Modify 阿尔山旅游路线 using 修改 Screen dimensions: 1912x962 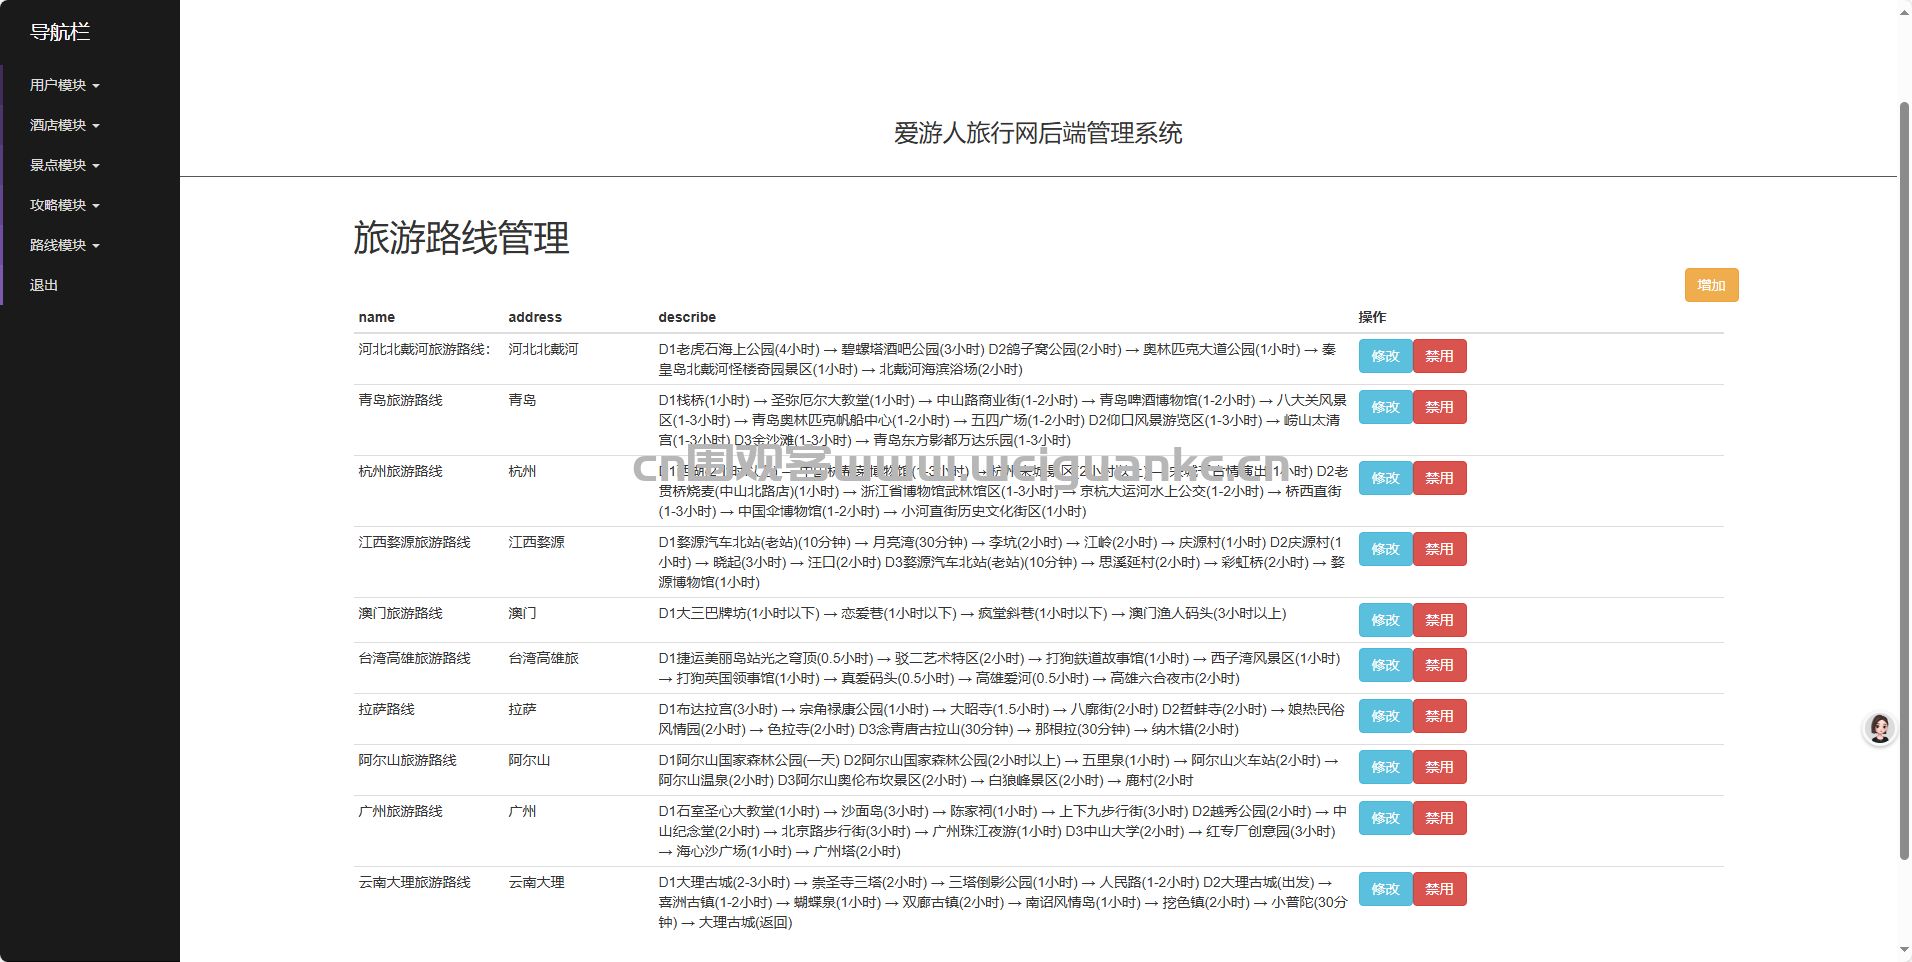click(x=1385, y=767)
